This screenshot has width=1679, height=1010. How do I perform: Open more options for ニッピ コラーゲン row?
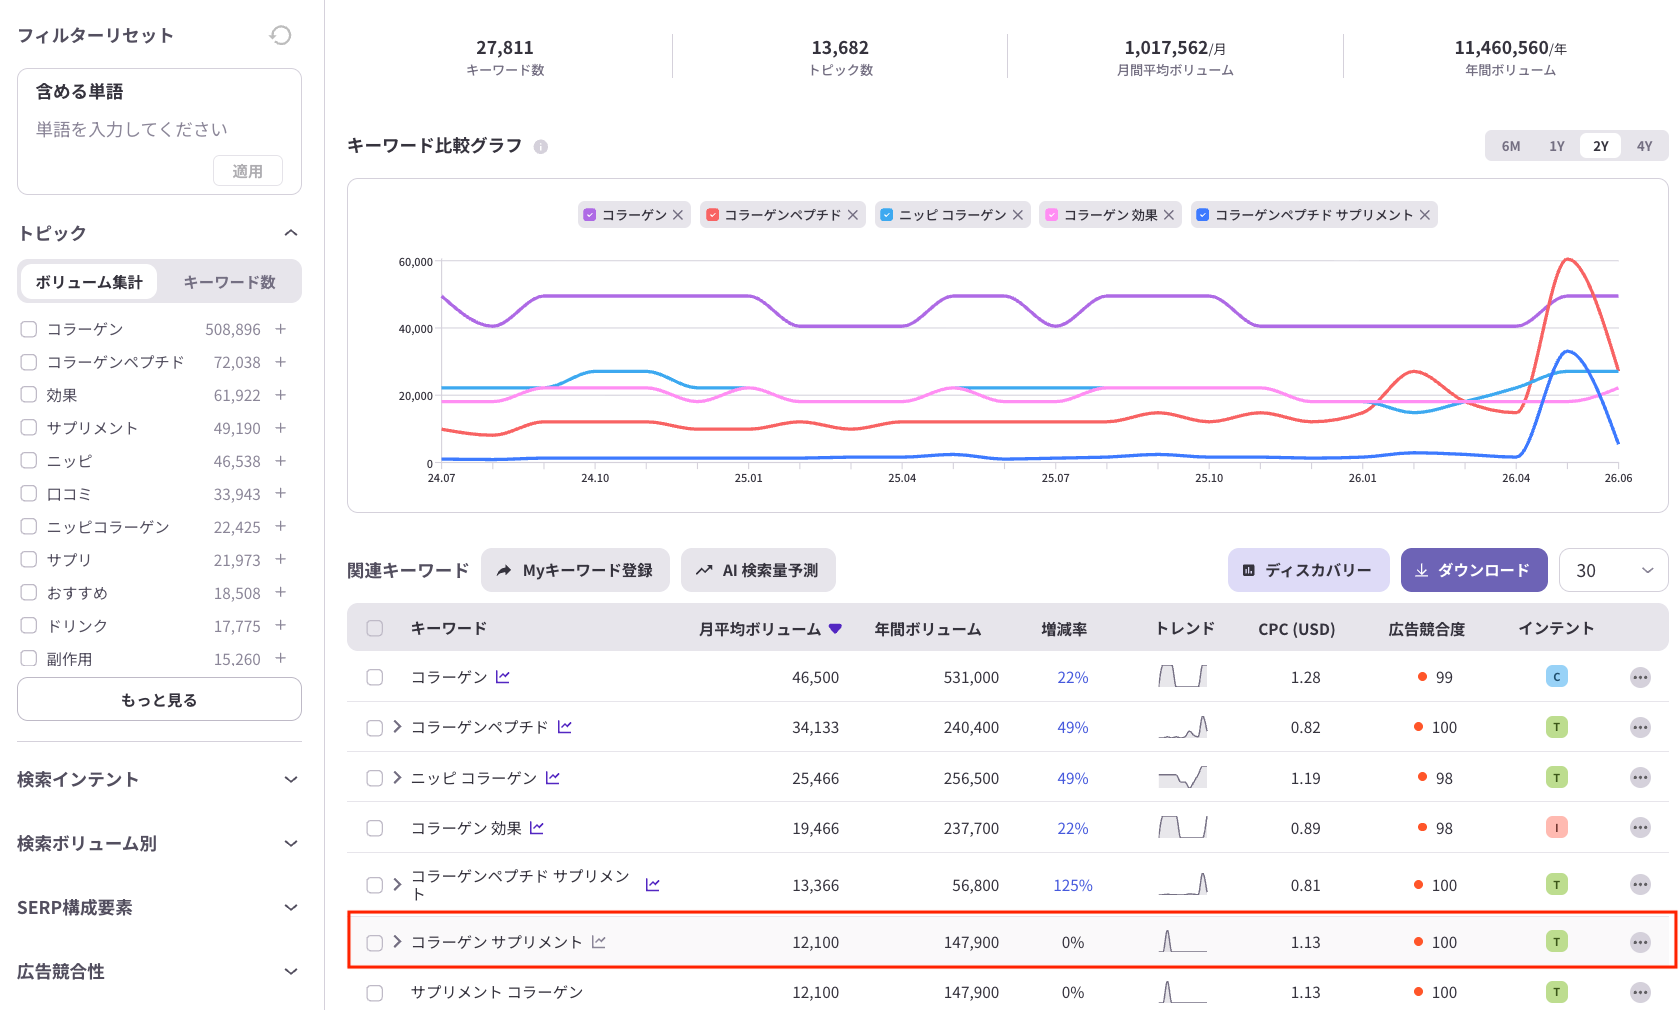tap(1640, 778)
